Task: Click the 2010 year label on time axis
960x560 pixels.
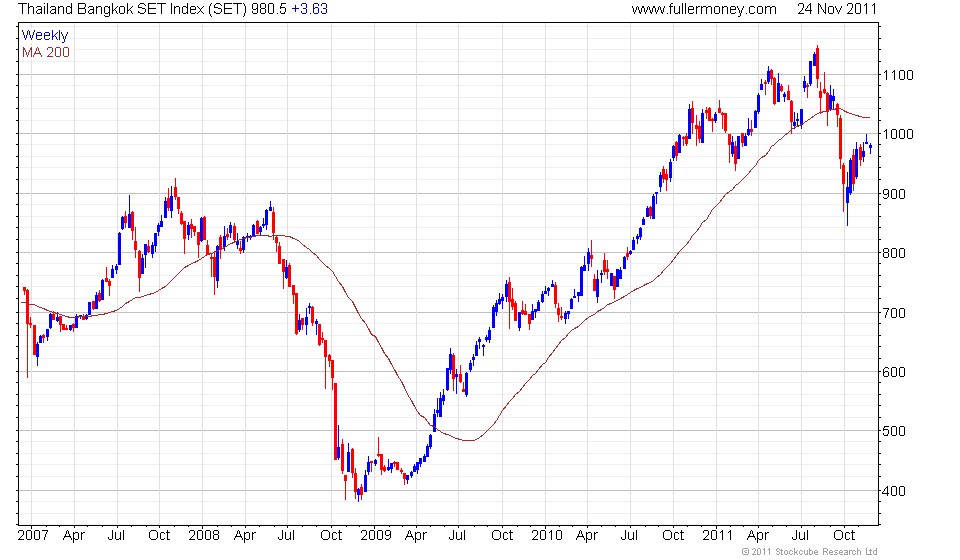Action: coord(547,536)
